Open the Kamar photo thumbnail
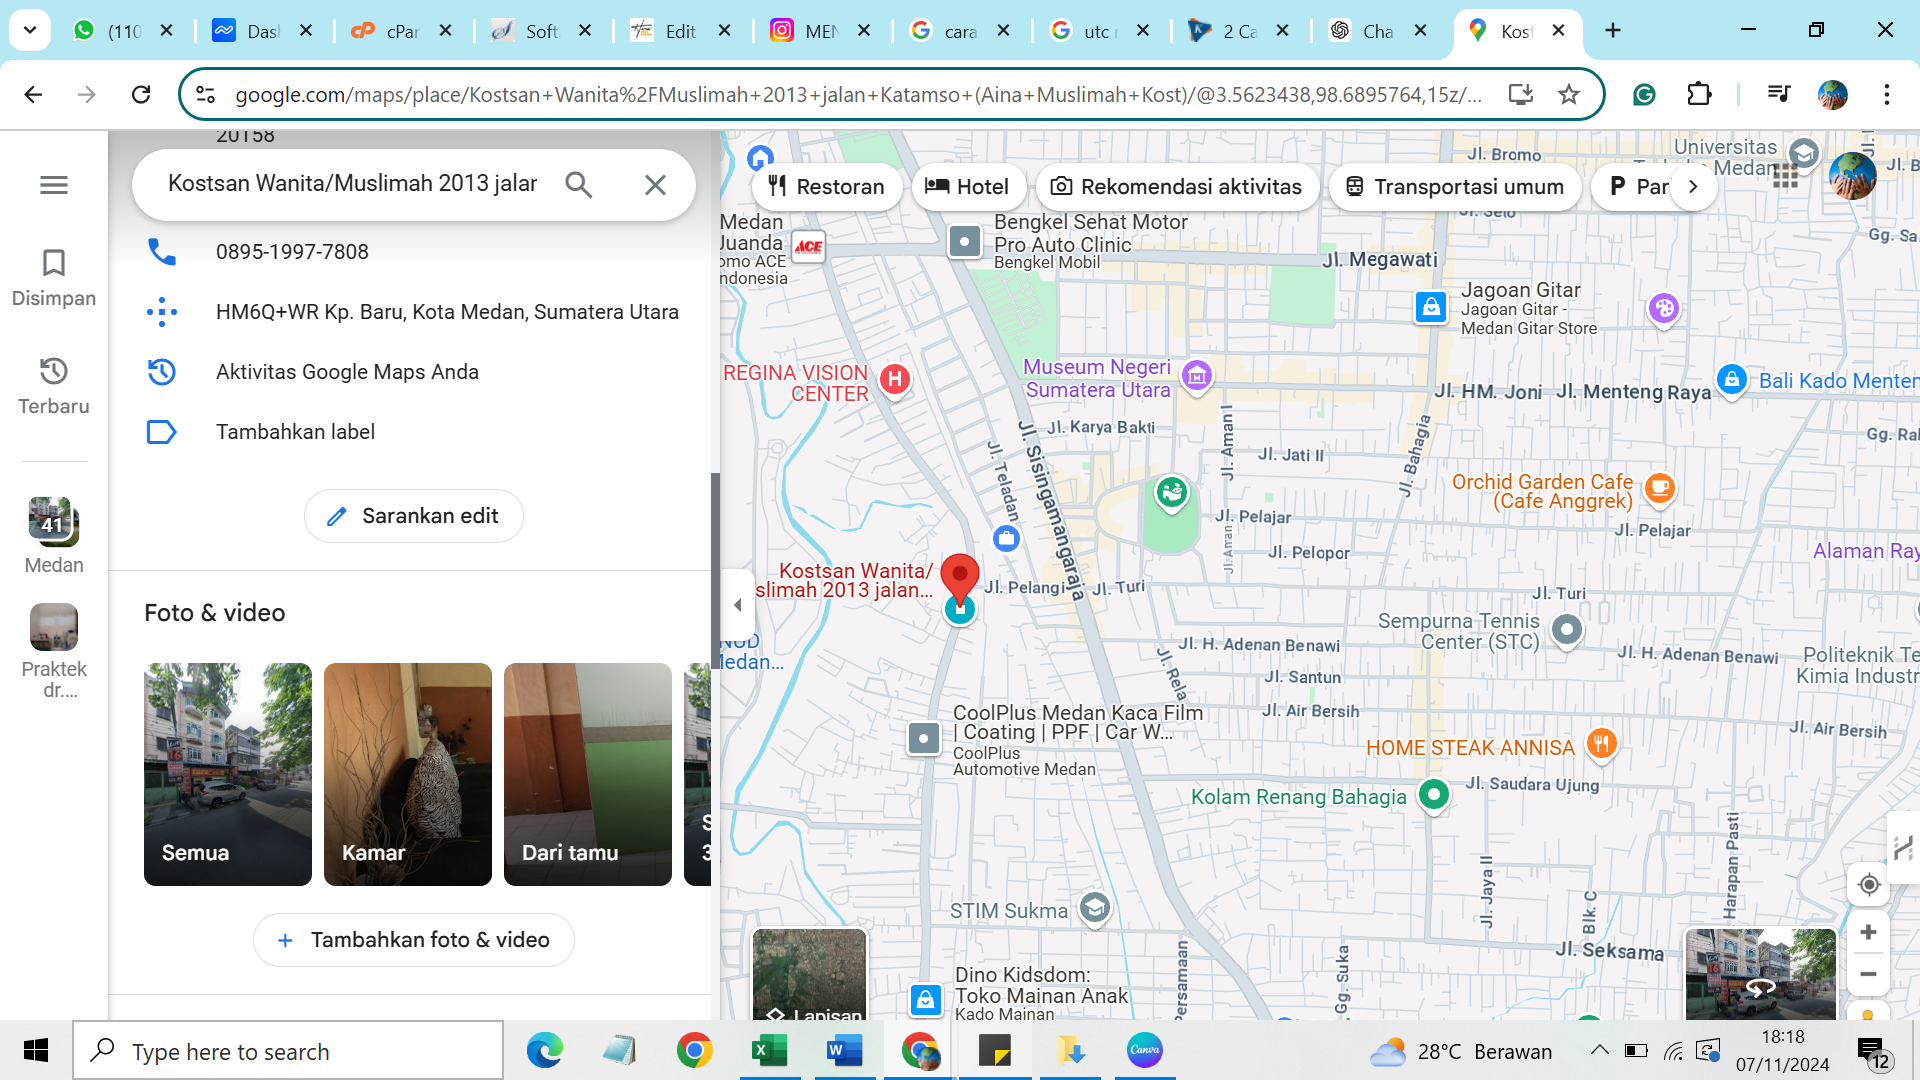1920x1080 pixels. tap(407, 774)
